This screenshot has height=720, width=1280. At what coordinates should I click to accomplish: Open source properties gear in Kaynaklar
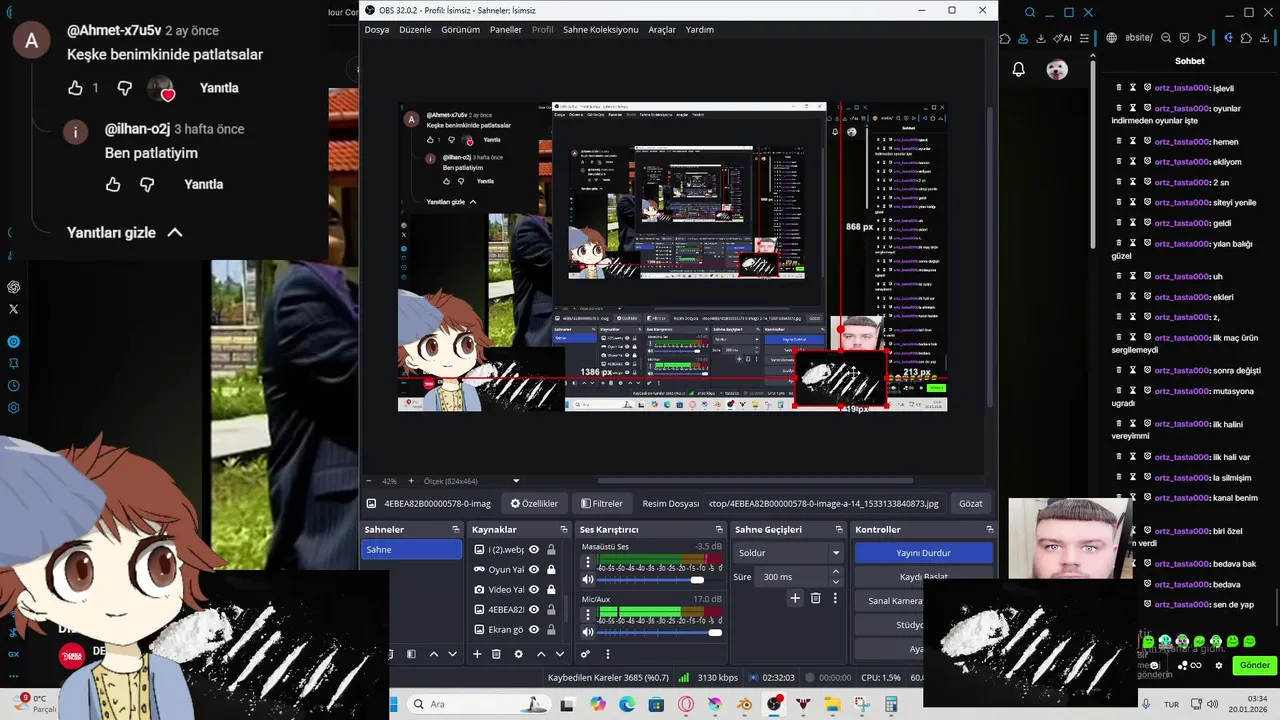[518, 654]
